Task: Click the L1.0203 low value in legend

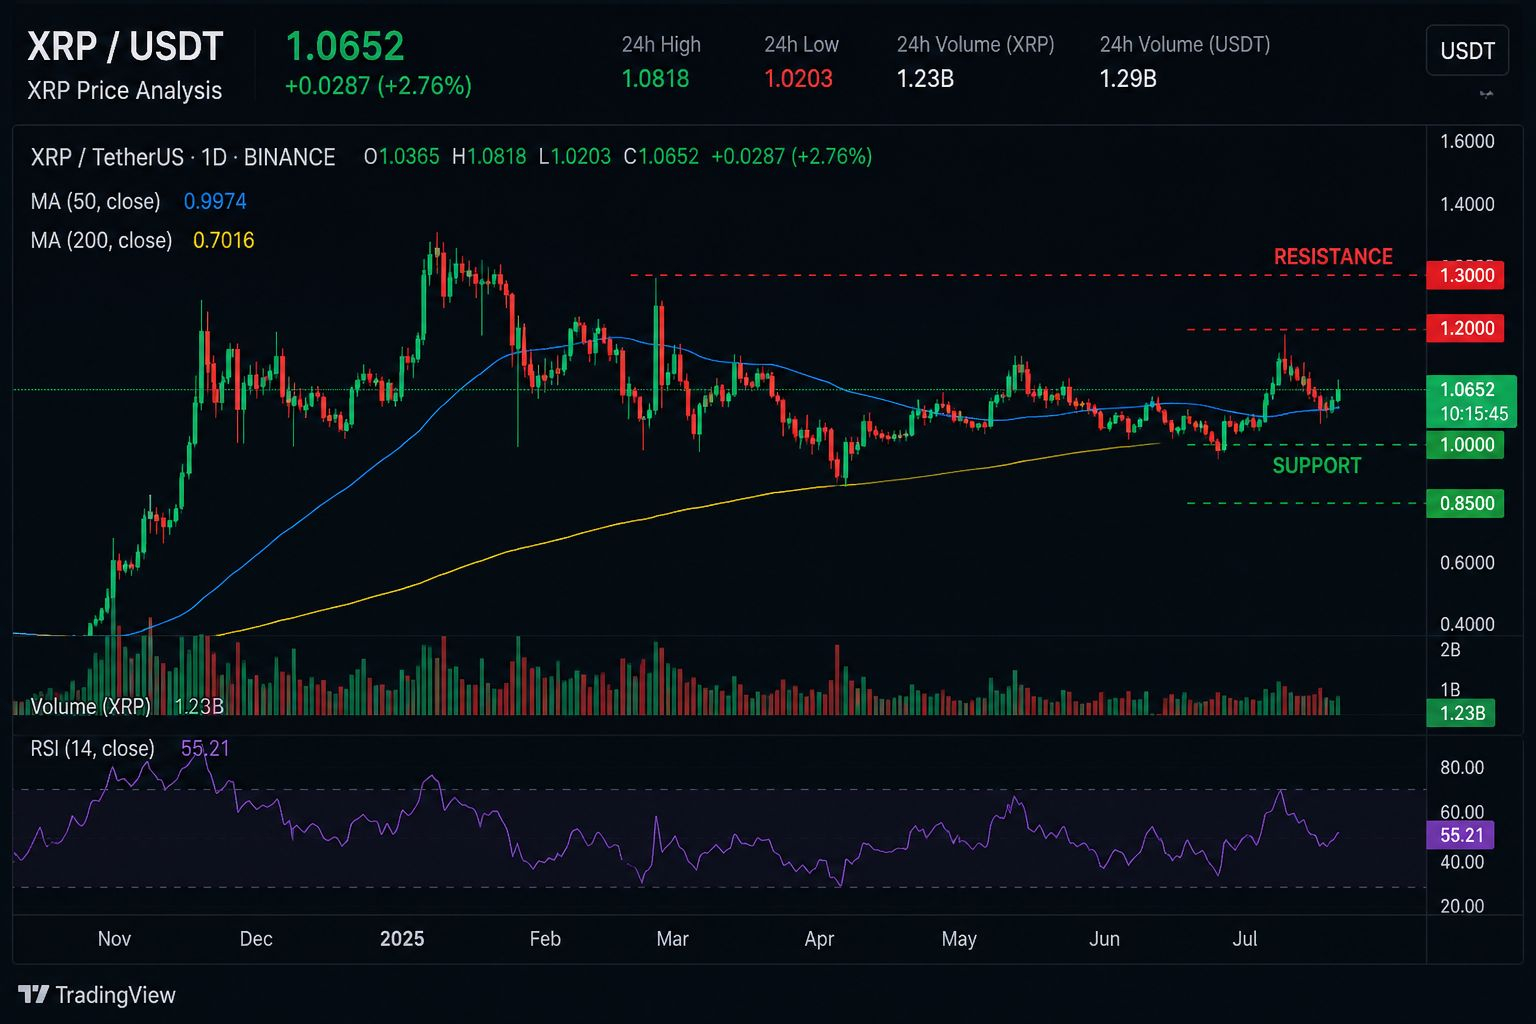Action: click(574, 157)
